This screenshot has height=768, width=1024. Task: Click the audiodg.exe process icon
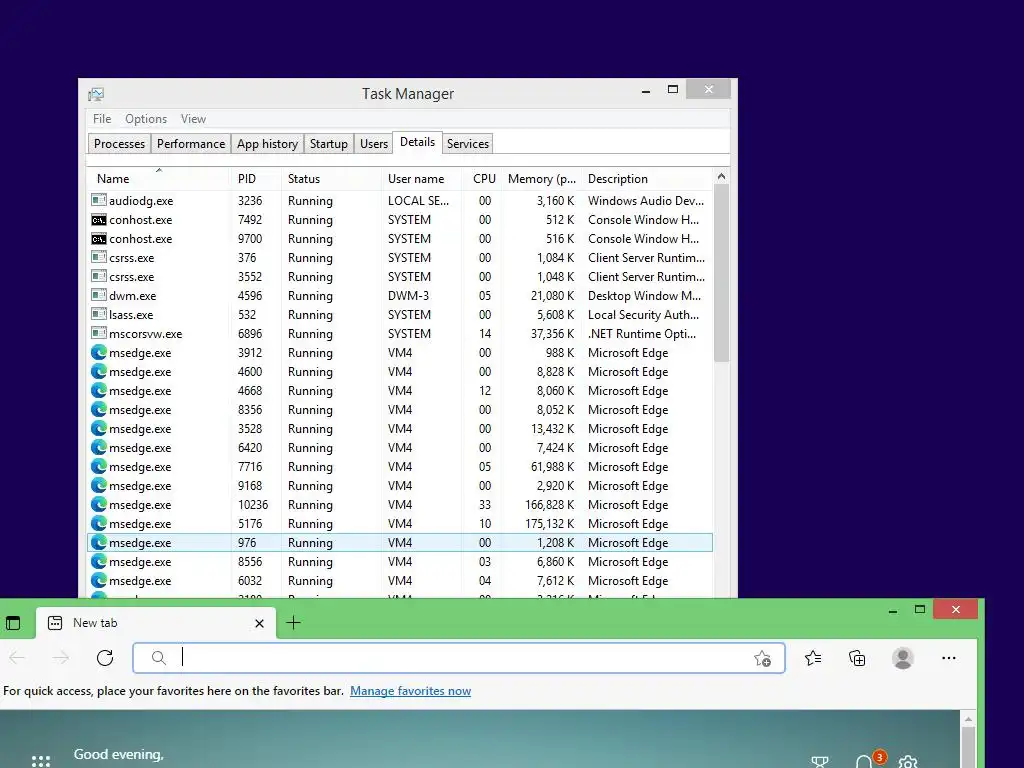(x=99, y=200)
